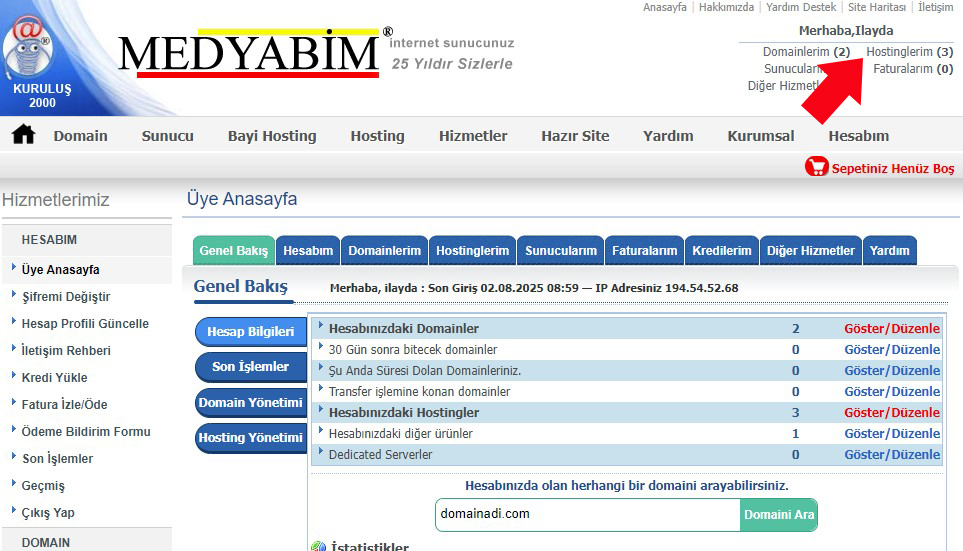
Task: Open the Hizmetler menu
Action: (473, 136)
